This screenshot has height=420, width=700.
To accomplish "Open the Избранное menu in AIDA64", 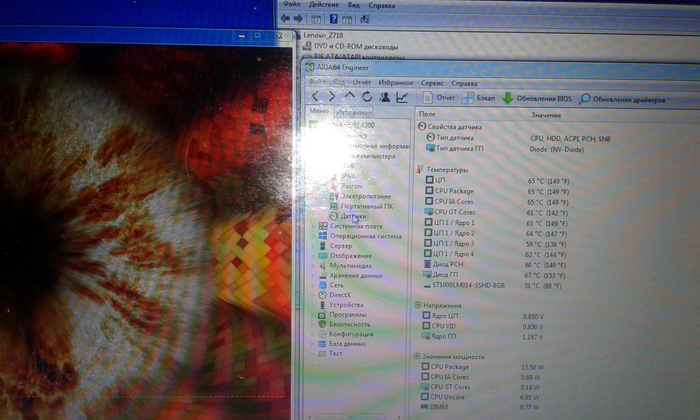I will pos(397,83).
